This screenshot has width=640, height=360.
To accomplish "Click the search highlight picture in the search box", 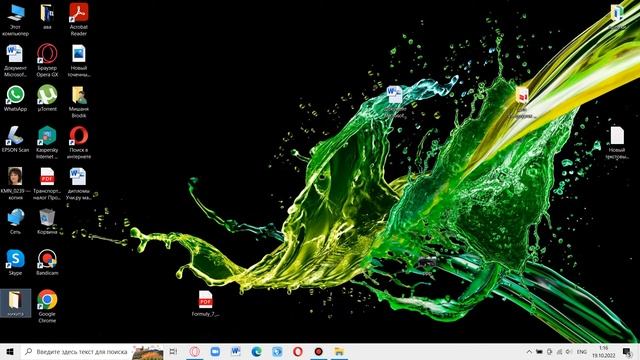I will [148, 352].
